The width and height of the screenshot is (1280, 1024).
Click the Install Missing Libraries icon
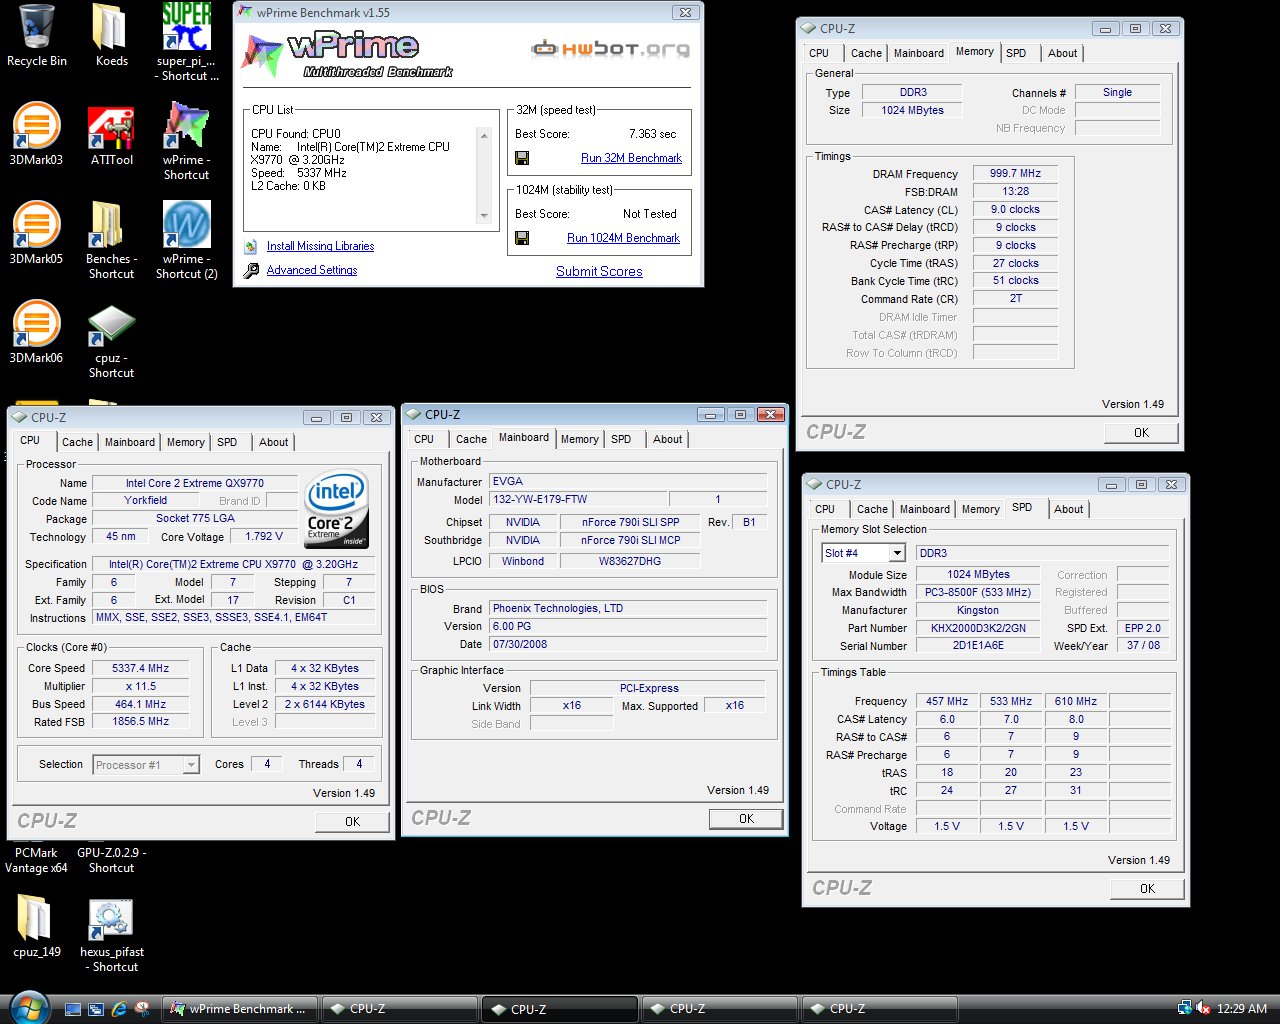click(x=250, y=246)
